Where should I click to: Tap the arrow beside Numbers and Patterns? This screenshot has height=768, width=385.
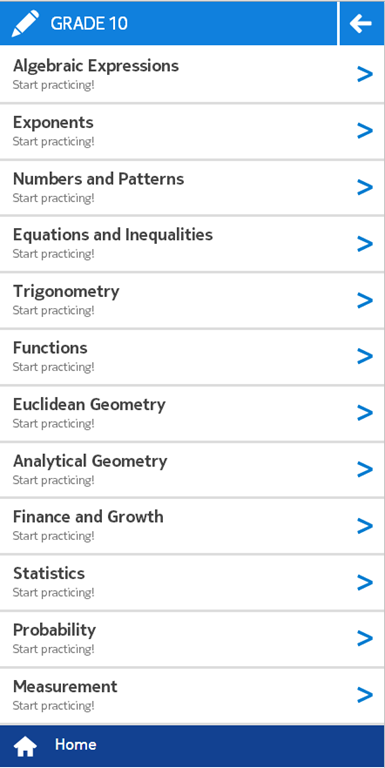[365, 187]
